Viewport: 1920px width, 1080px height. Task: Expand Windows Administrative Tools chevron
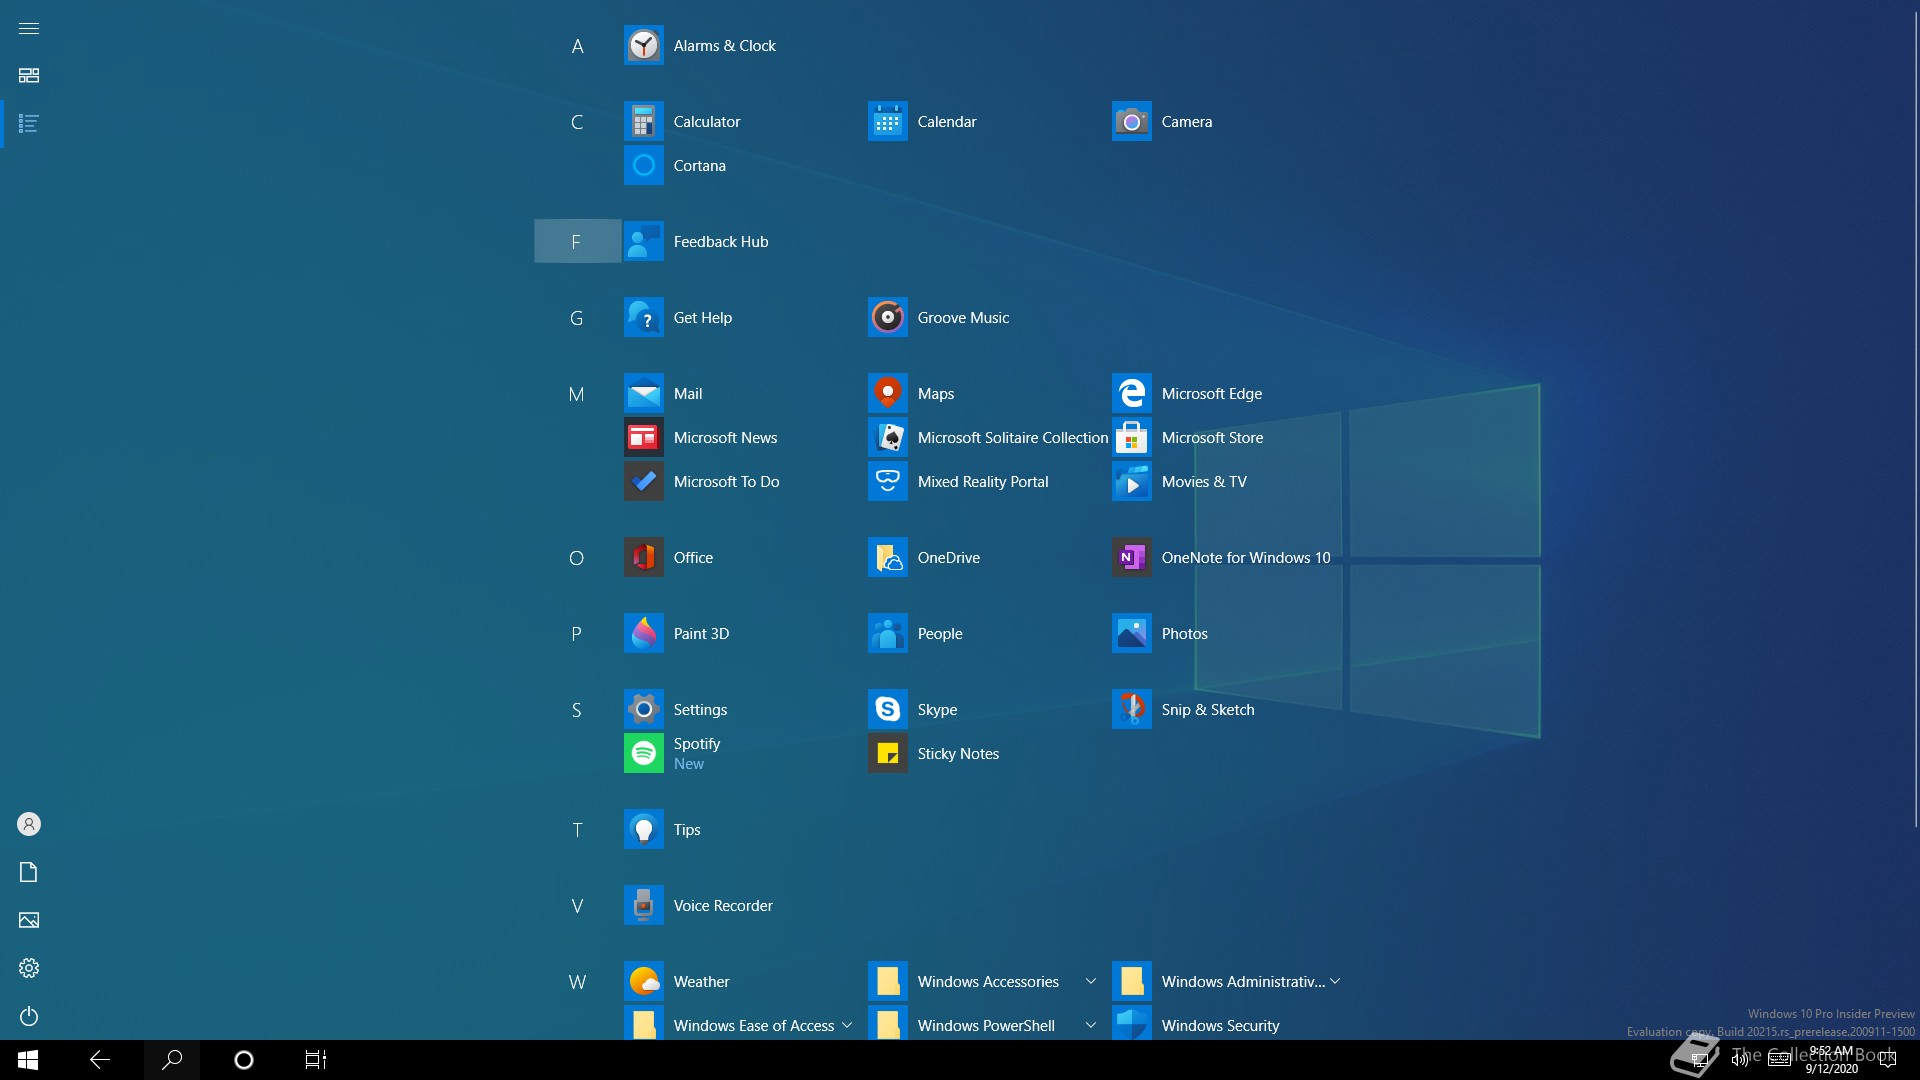(x=1334, y=982)
